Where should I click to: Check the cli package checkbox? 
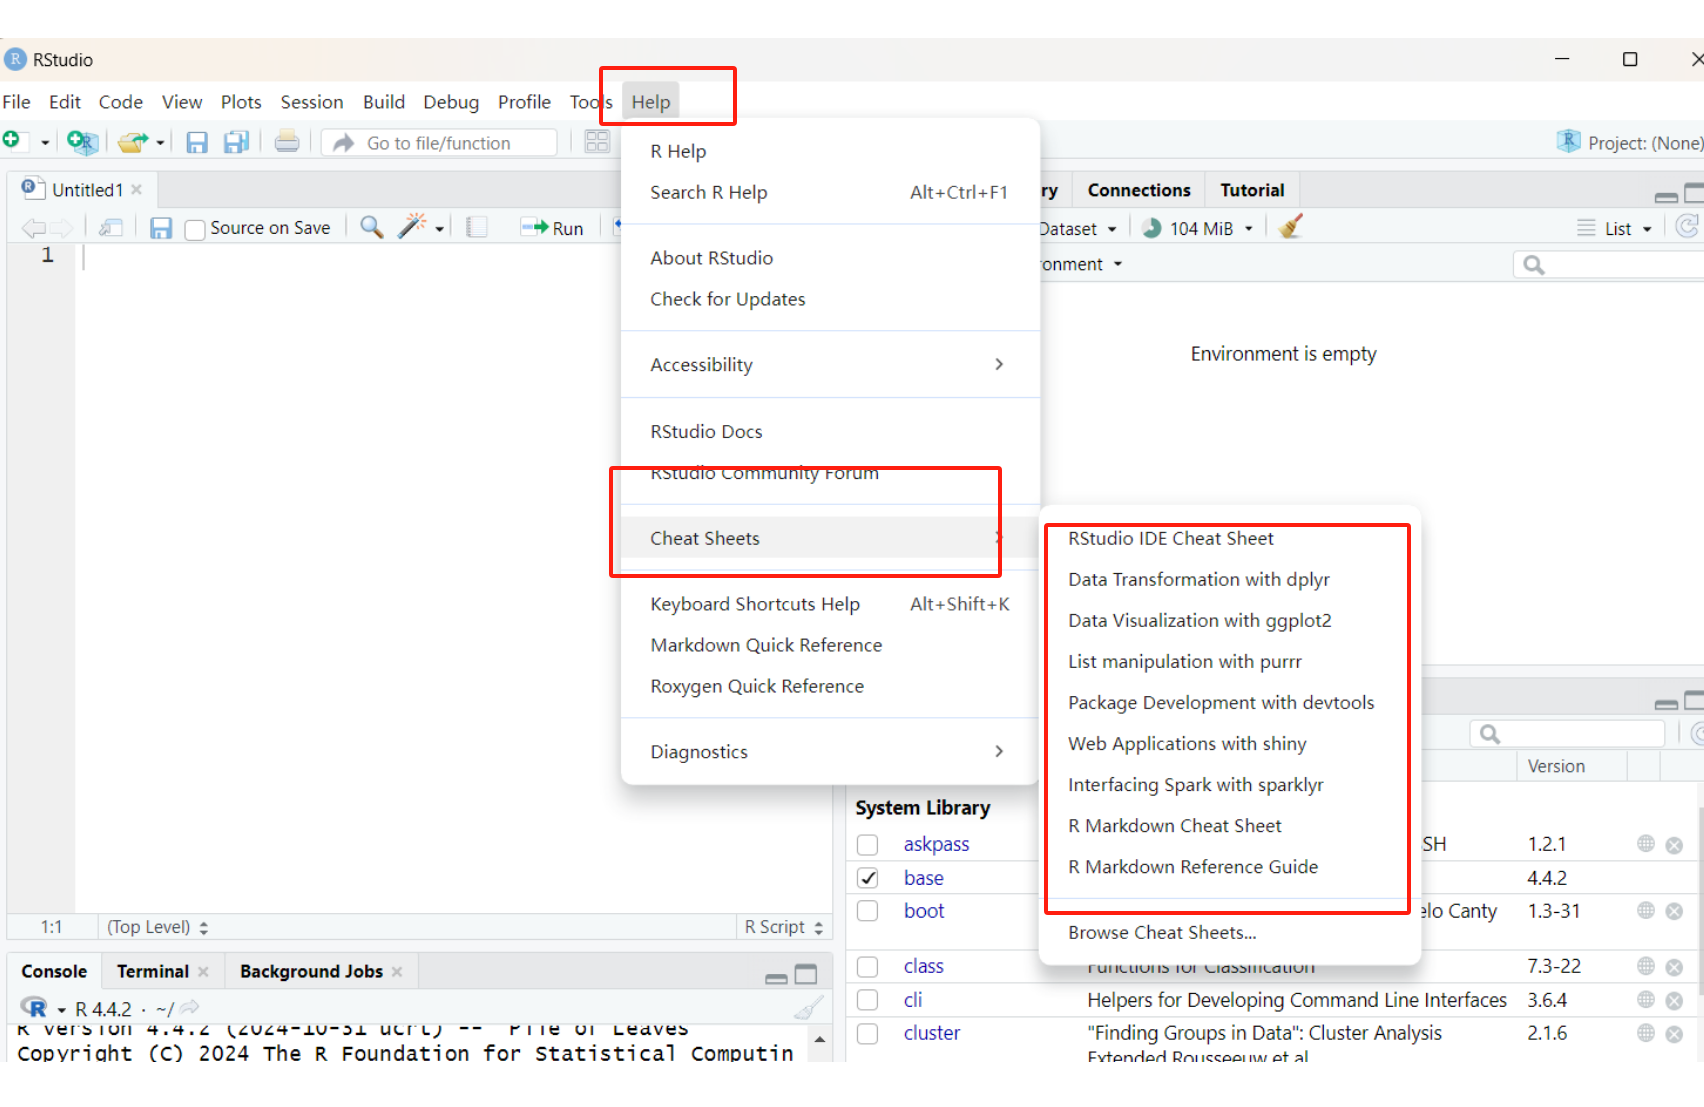pyautogui.click(x=867, y=1000)
